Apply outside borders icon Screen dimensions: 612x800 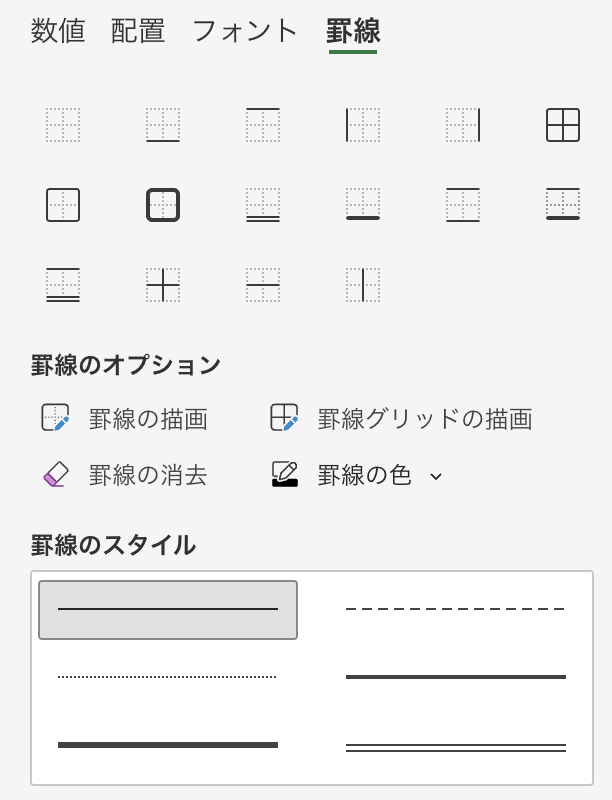pos(63,205)
